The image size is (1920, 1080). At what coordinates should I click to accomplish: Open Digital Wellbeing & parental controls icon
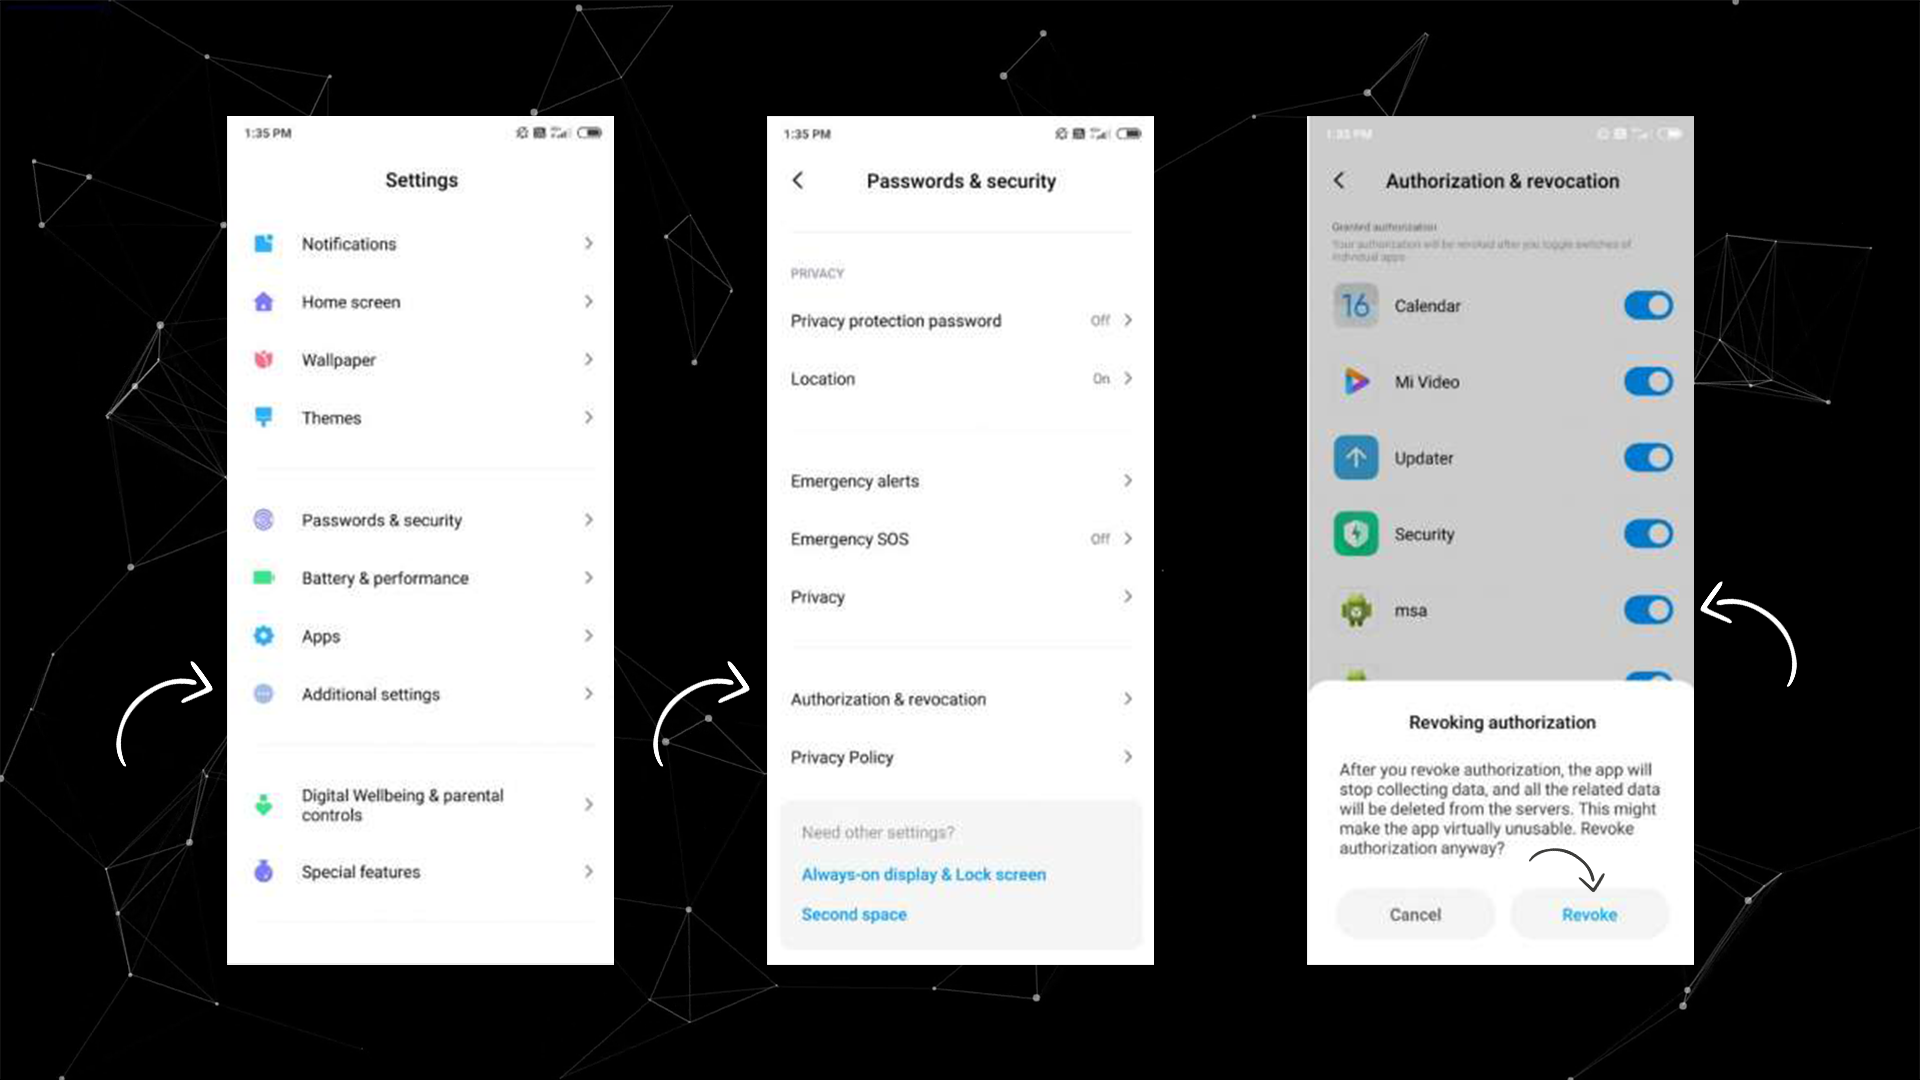[x=262, y=802]
